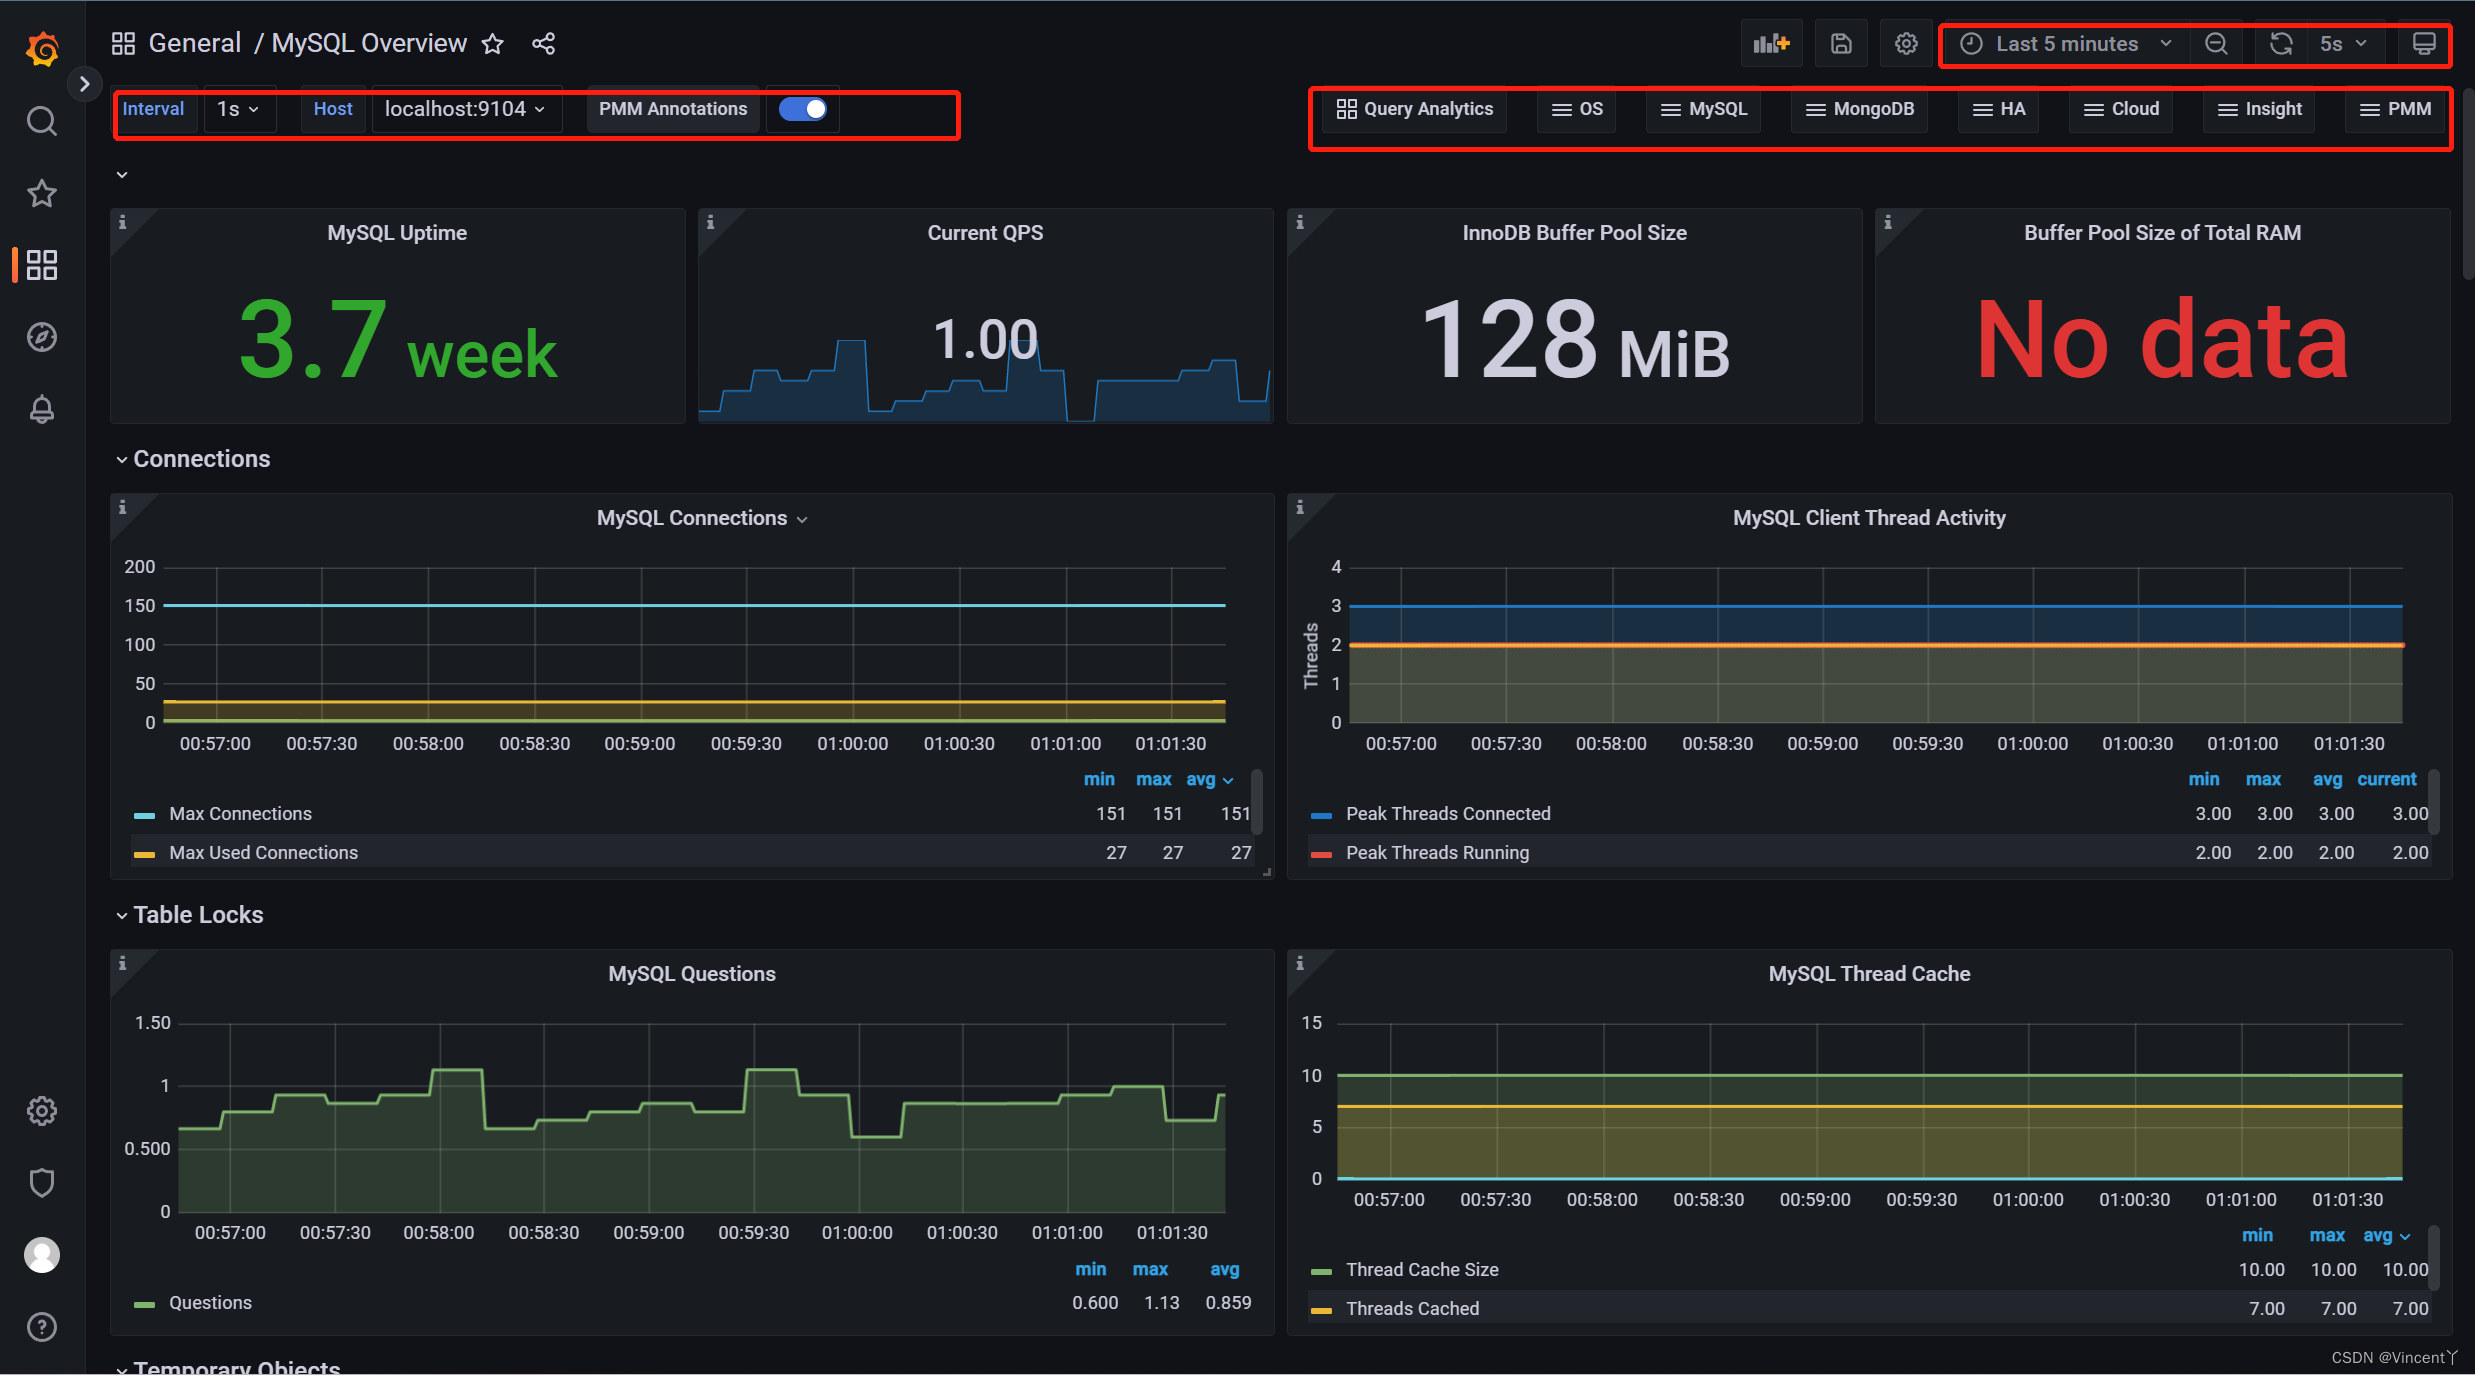Click MySQL Client Thread Activity info icon
The image size is (2475, 1375).
(x=1300, y=507)
